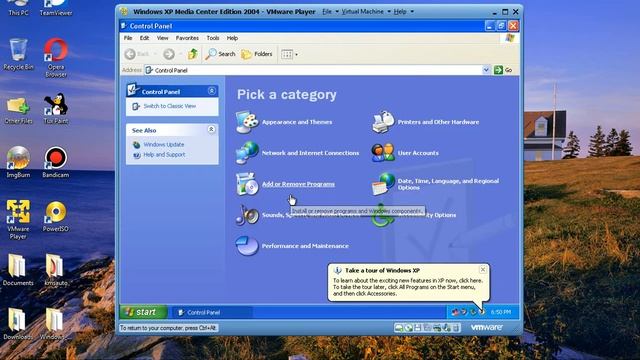The image size is (640, 360).
Task: Click the XP Start button
Action: pyautogui.click(x=143, y=312)
